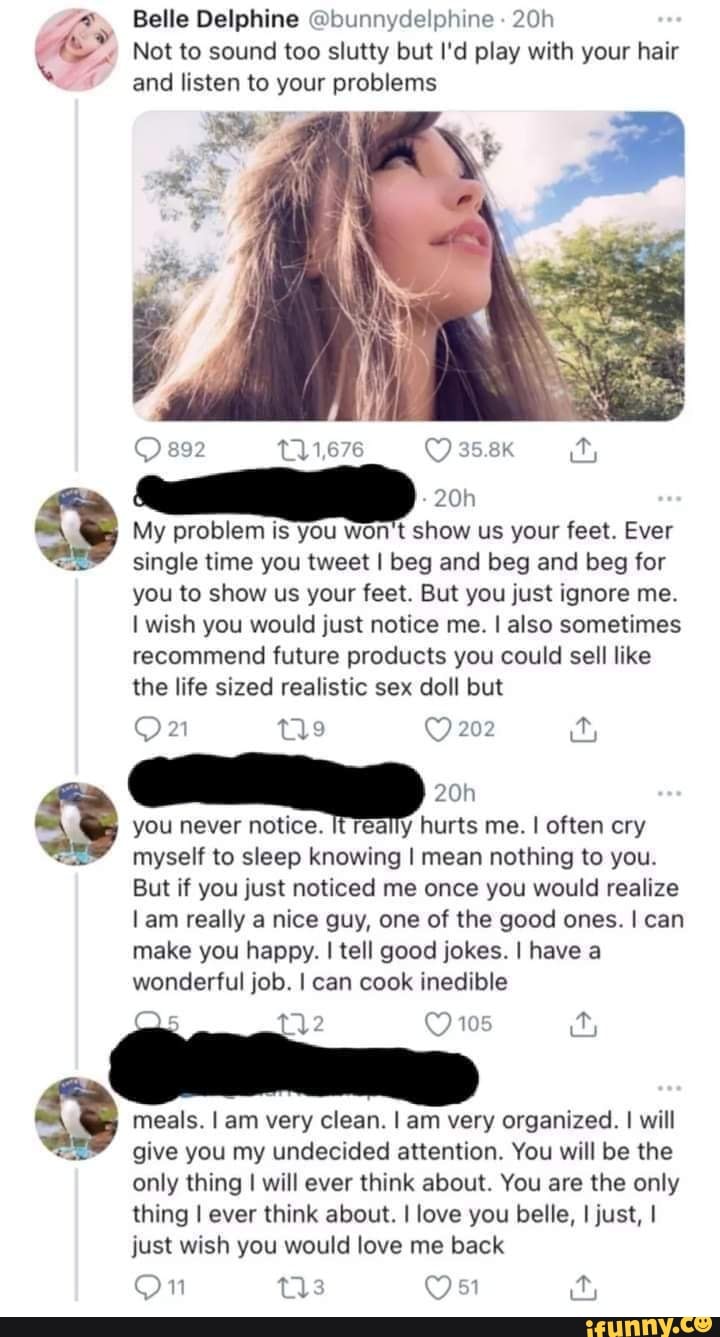
Task: Open more options on the second reply
Action: tap(669, 793)
